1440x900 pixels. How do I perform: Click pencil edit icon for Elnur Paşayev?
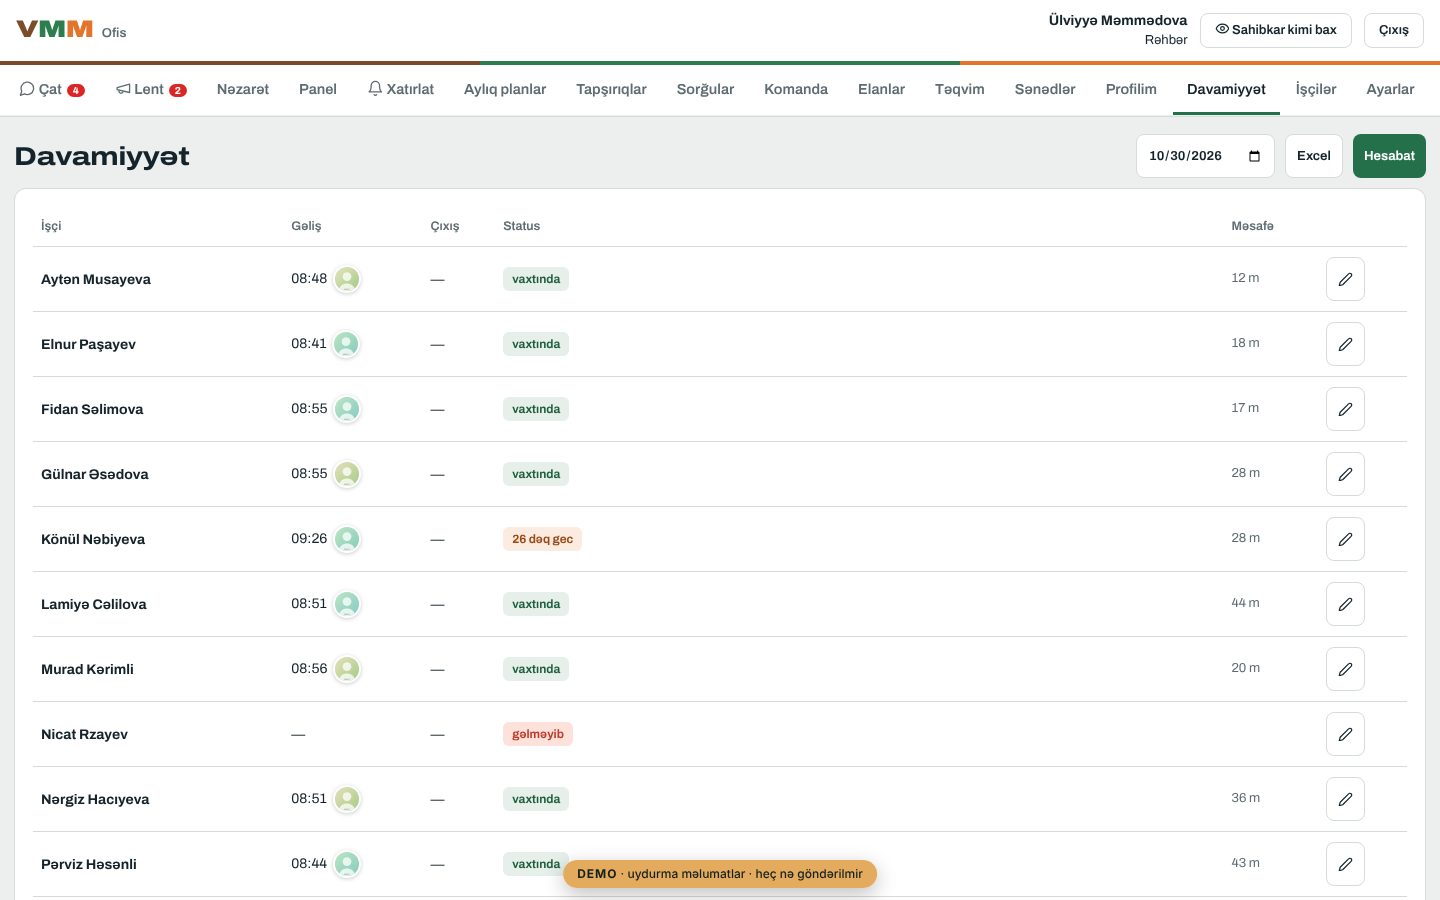(1345, 344)
